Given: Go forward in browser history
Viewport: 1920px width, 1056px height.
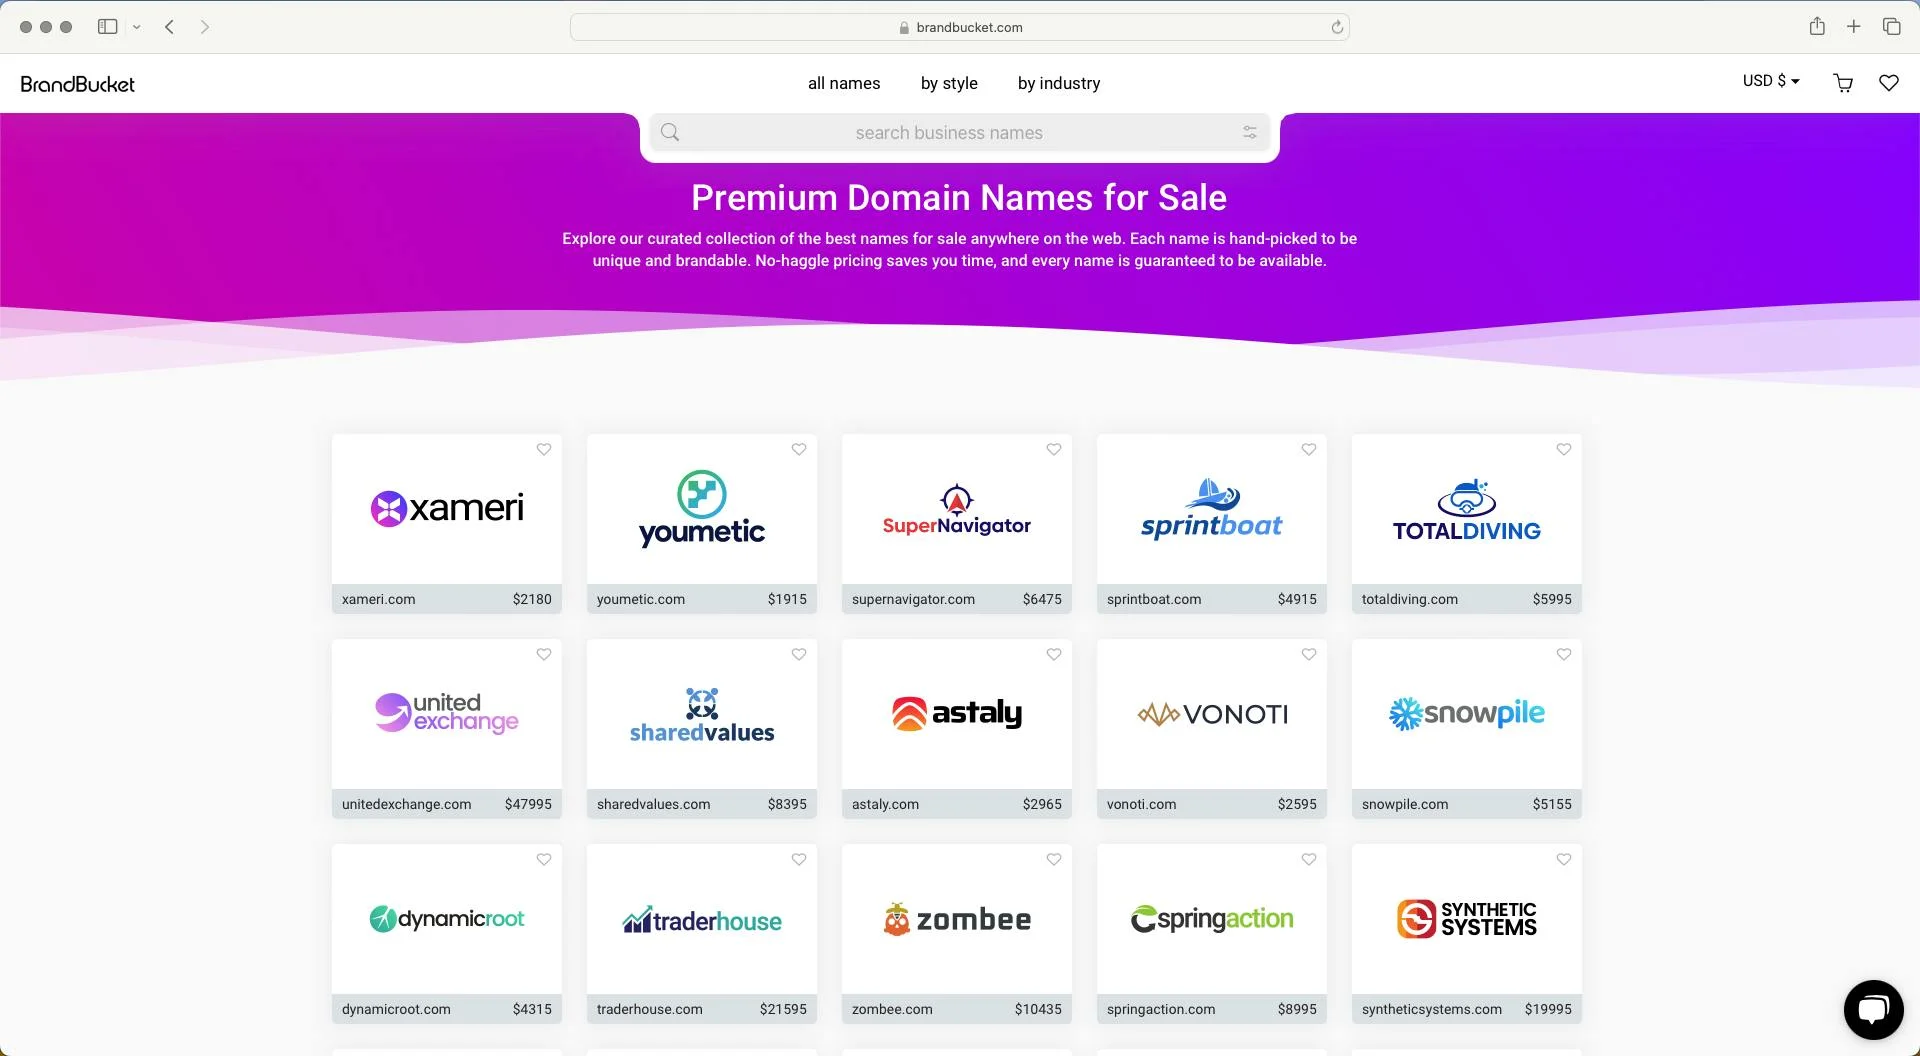Looking at the screenshot, I should (x=205, y=27).
